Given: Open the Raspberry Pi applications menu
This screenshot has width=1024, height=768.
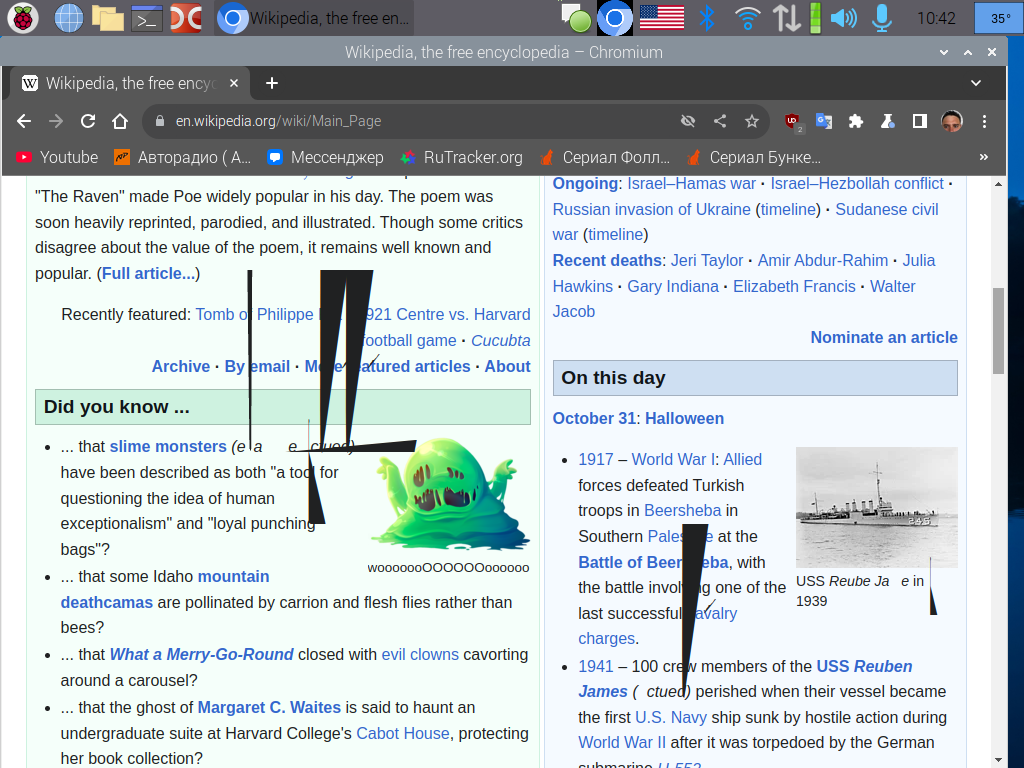Looking at the screenshot, I should point(23,18).
